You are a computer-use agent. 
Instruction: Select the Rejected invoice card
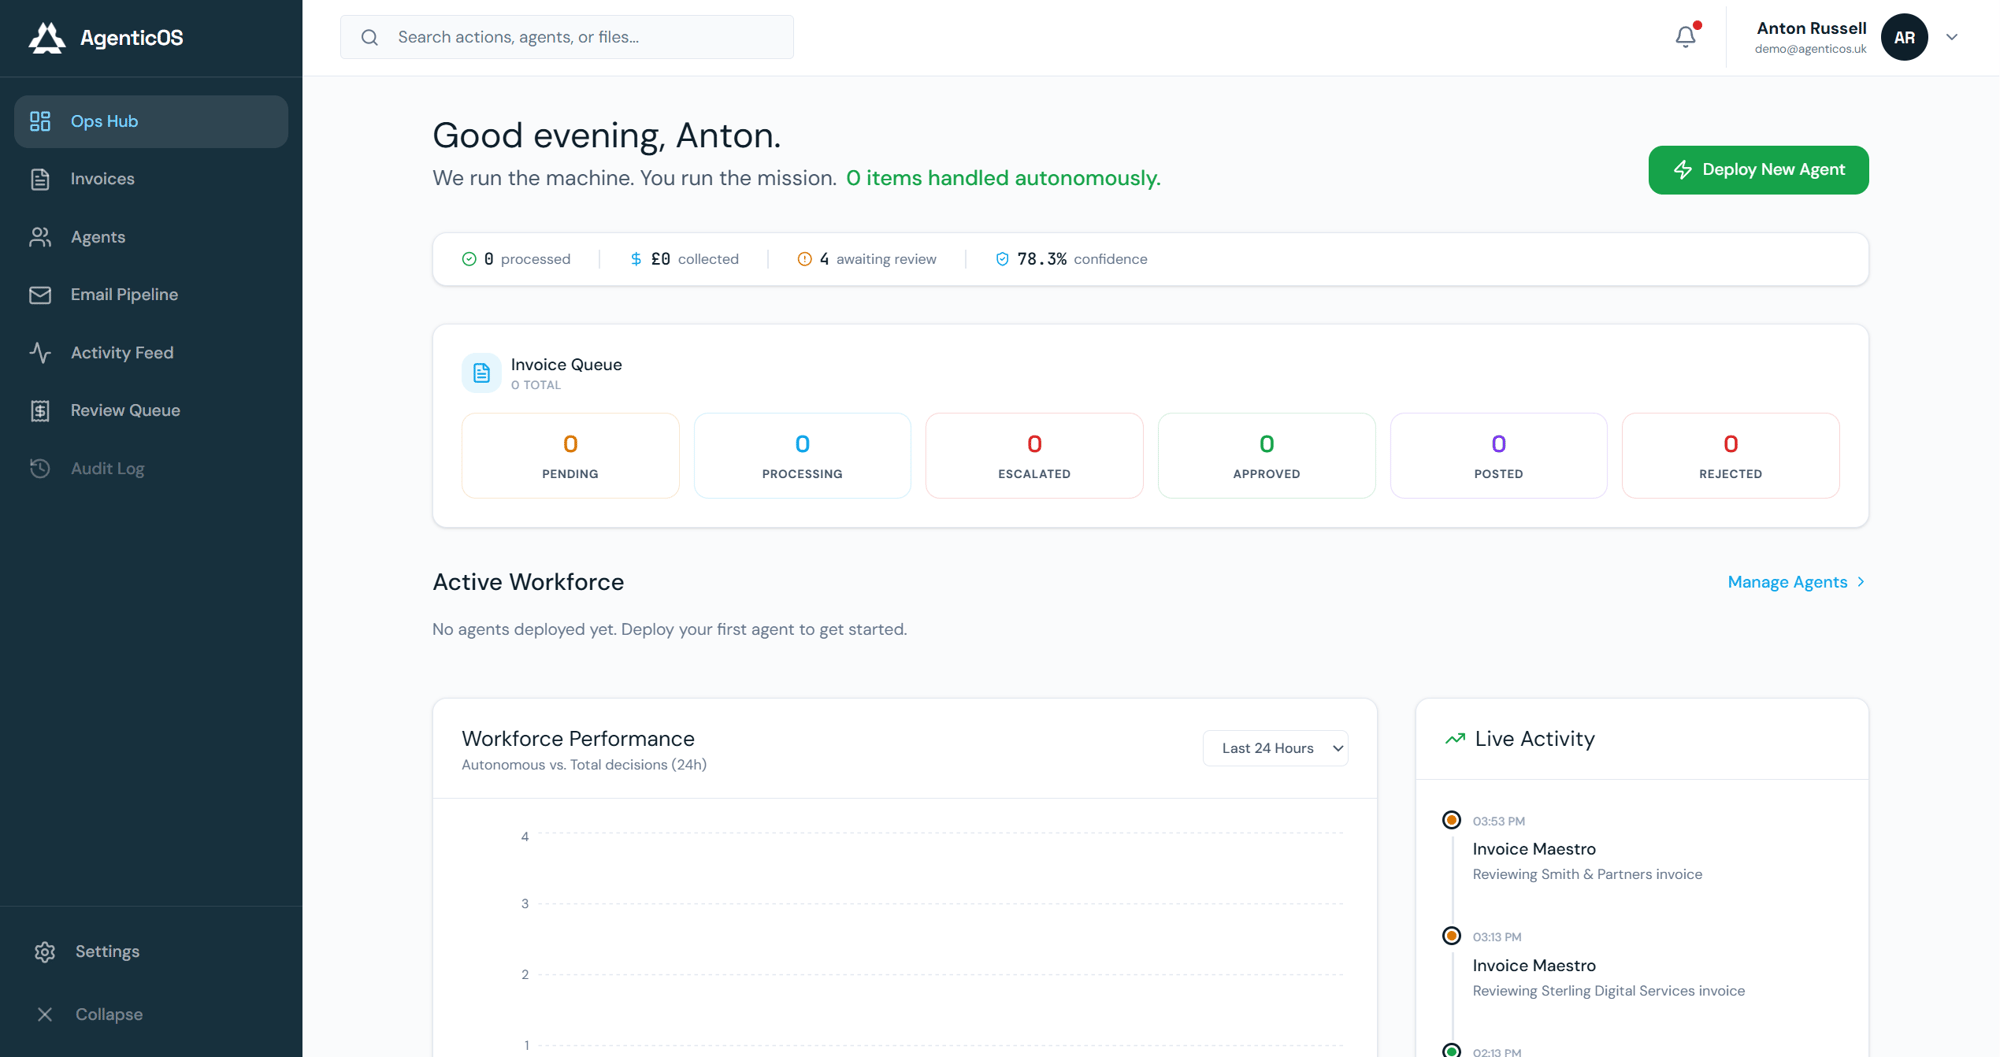pyautogui.click(x=1730, y=455)
